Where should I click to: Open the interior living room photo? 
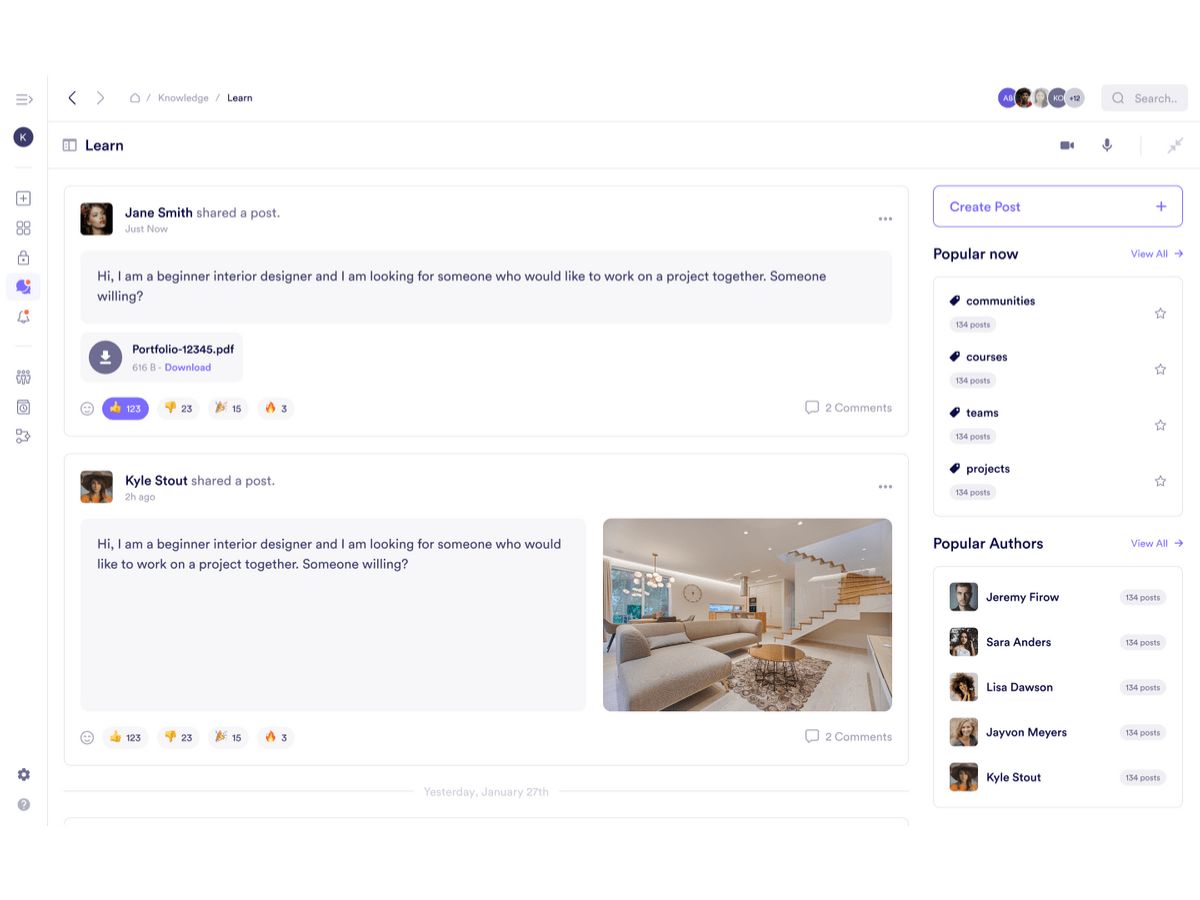point(747,615)
